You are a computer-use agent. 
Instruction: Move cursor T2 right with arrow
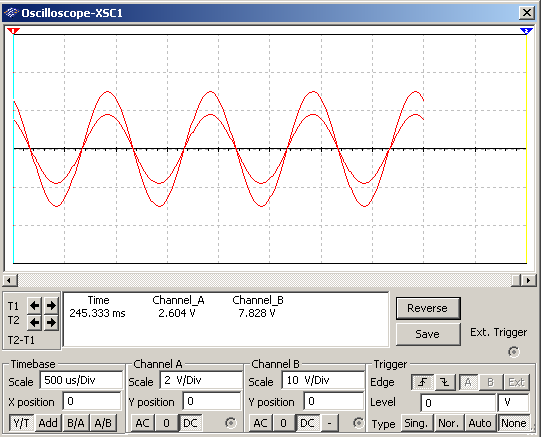(51, 323)
